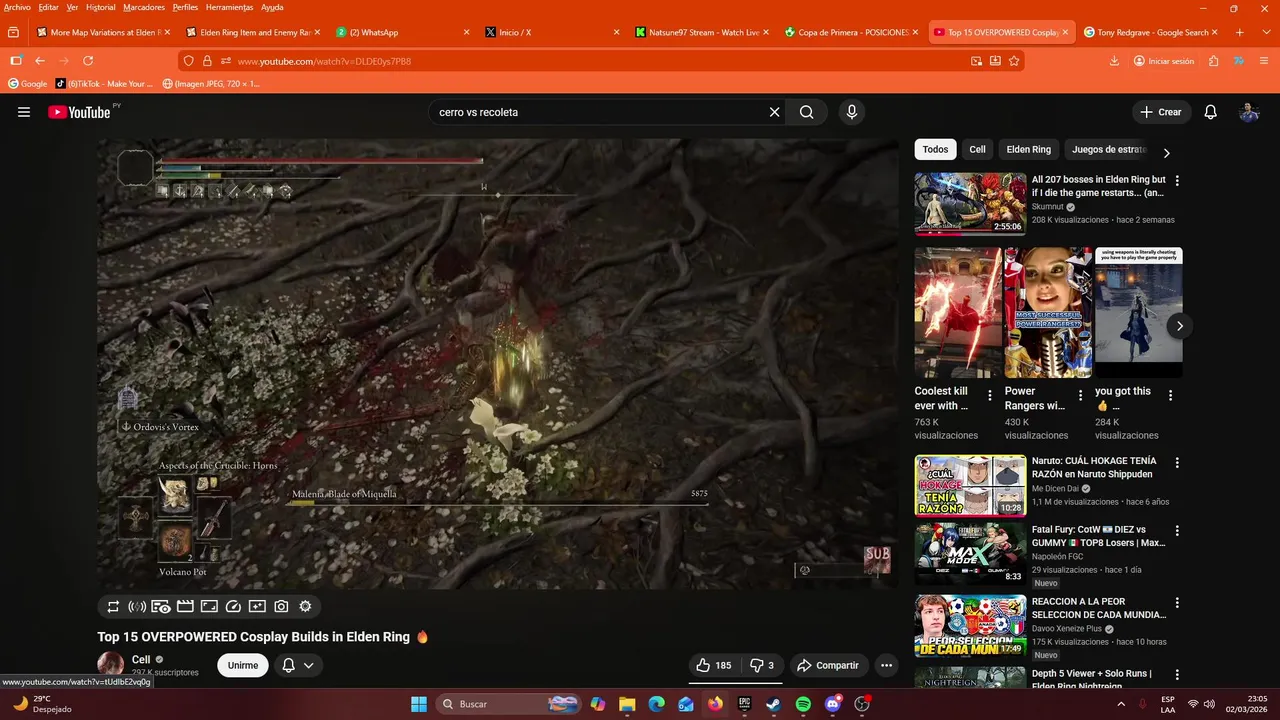
Task: Reload the page with the refresh icon
Action: 88,61
